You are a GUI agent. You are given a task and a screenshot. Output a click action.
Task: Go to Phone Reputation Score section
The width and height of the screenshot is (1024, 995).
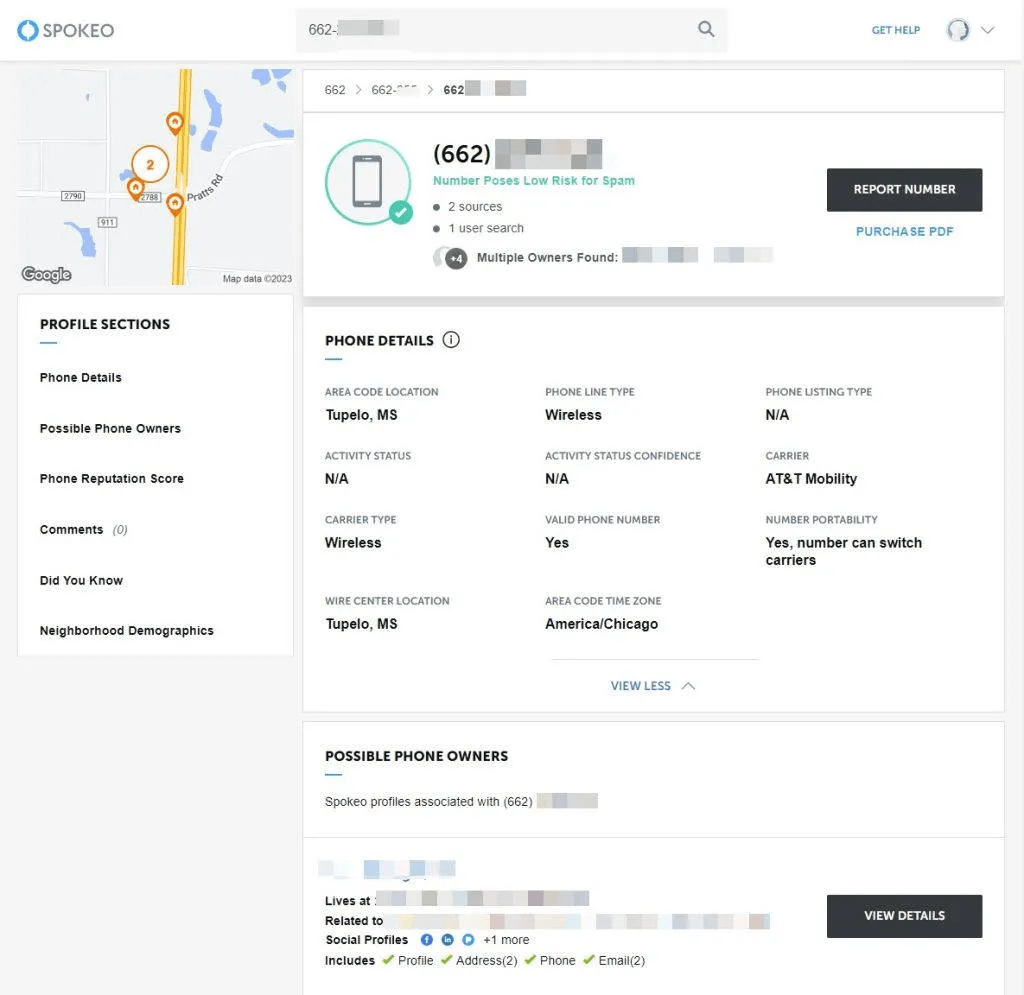(x=111, y=479)
